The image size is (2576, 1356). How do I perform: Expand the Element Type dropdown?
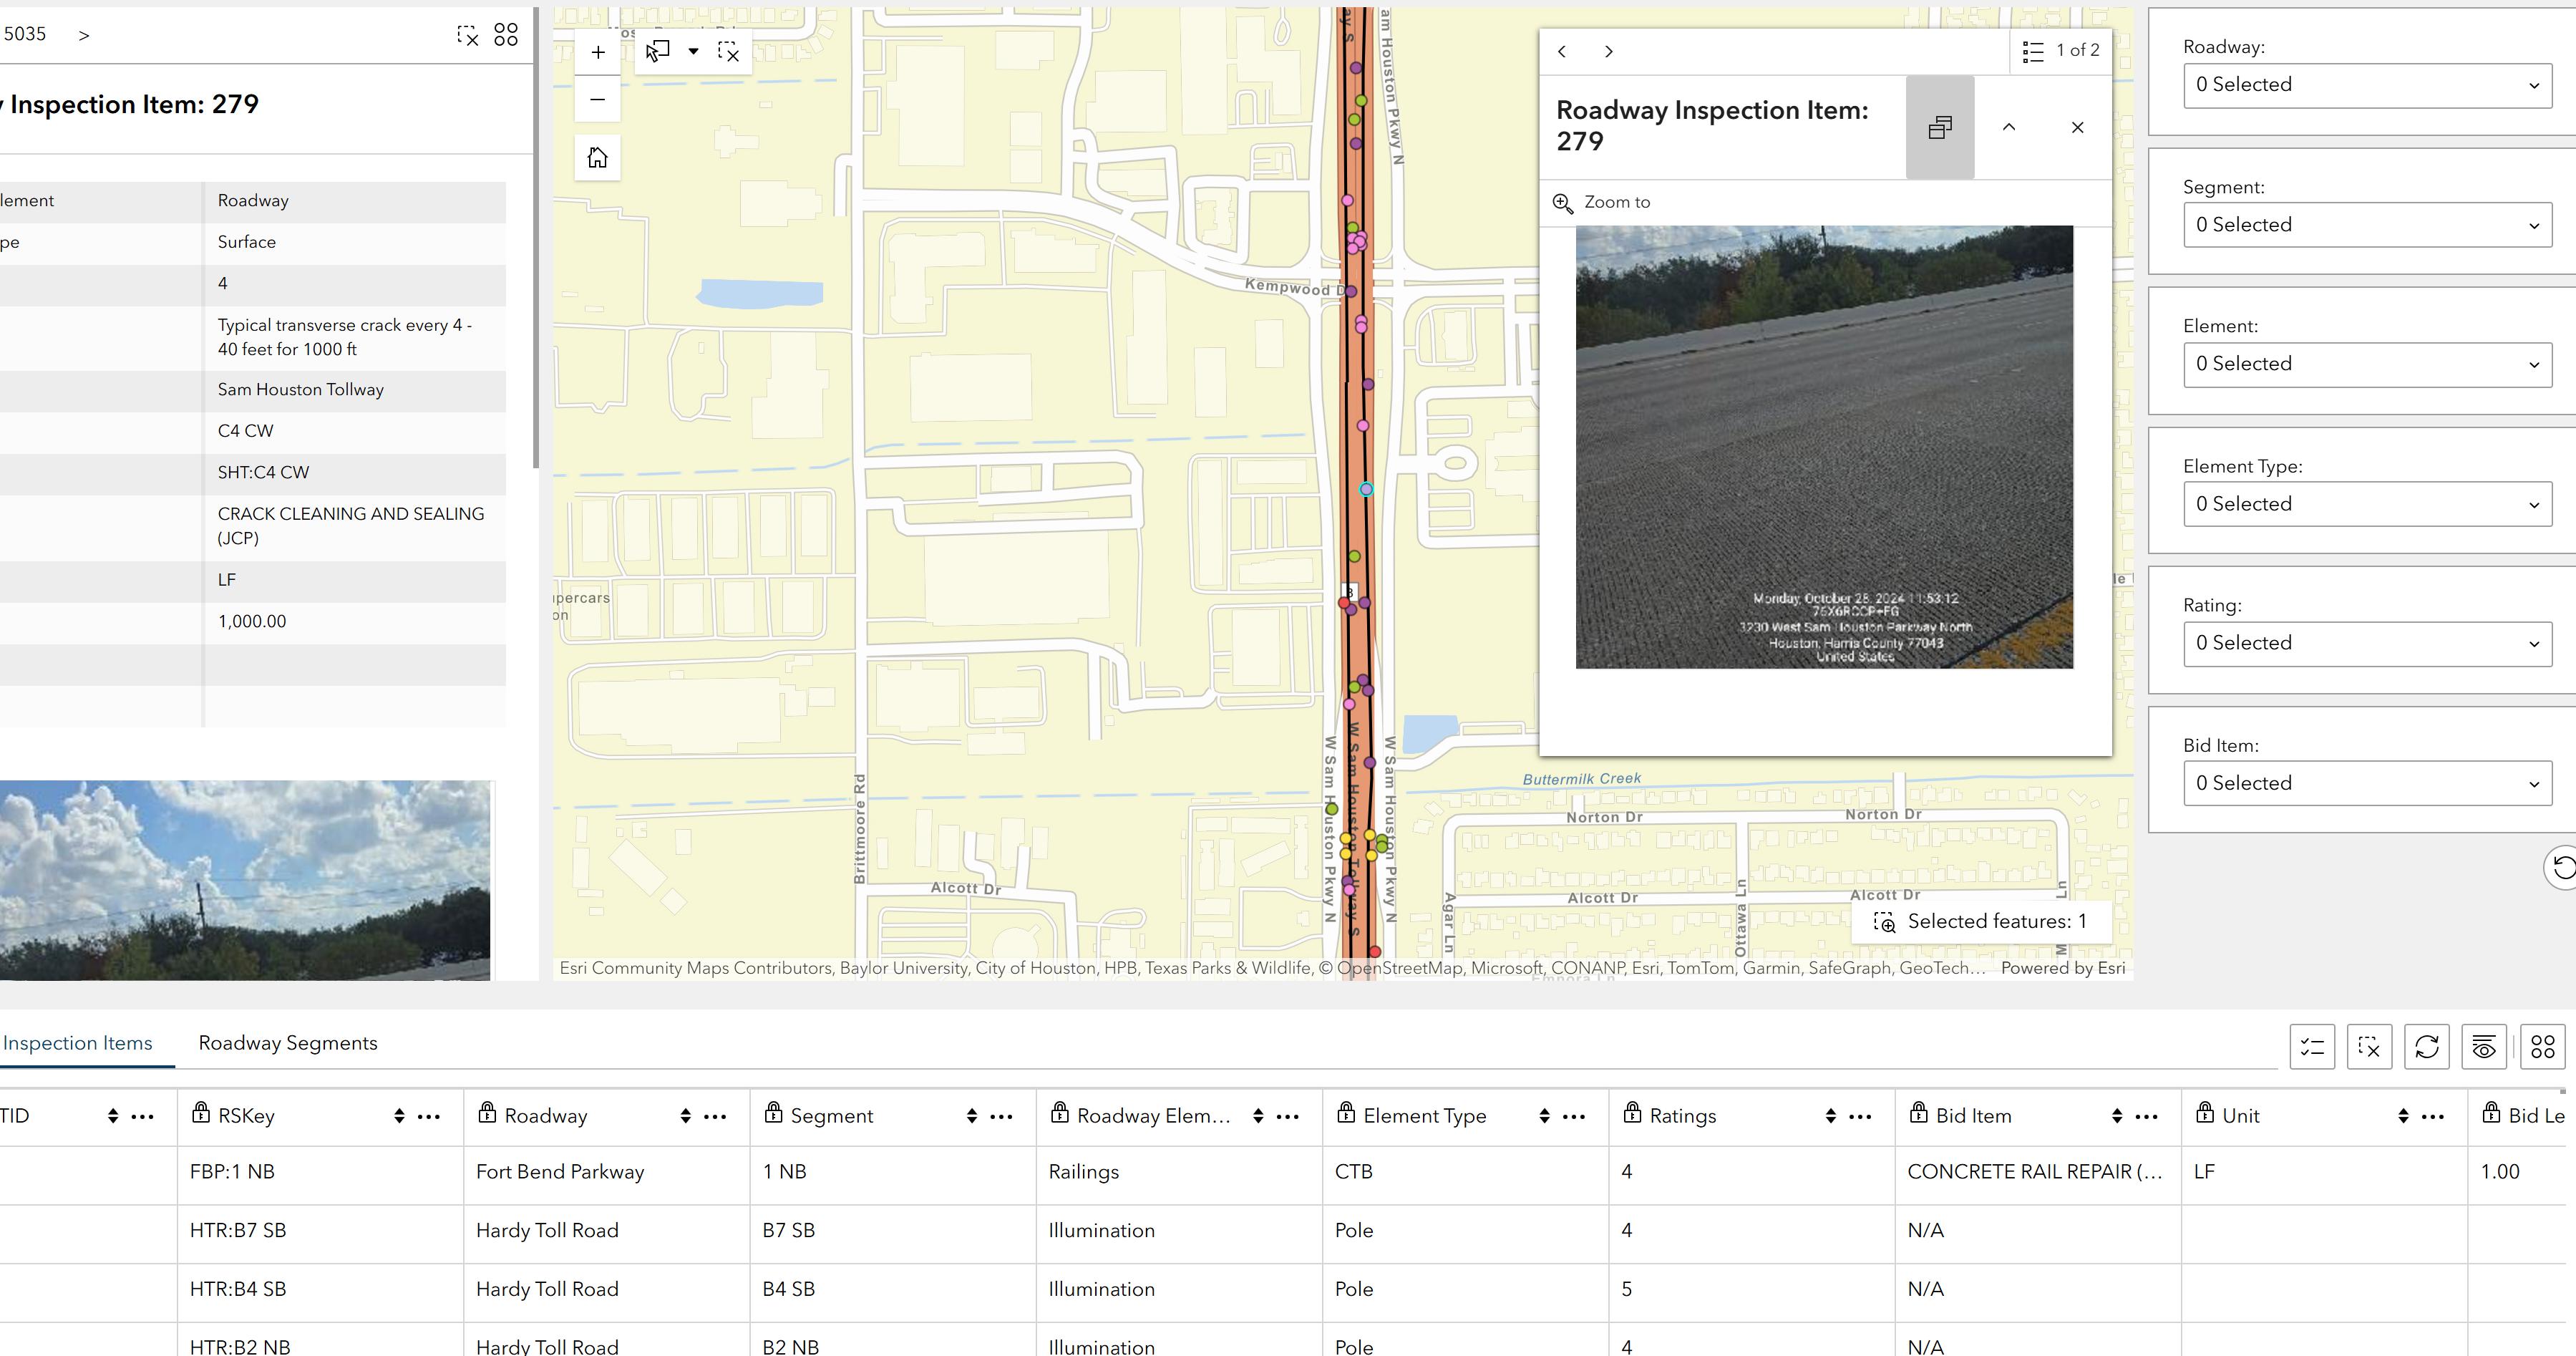[2366, 504]
